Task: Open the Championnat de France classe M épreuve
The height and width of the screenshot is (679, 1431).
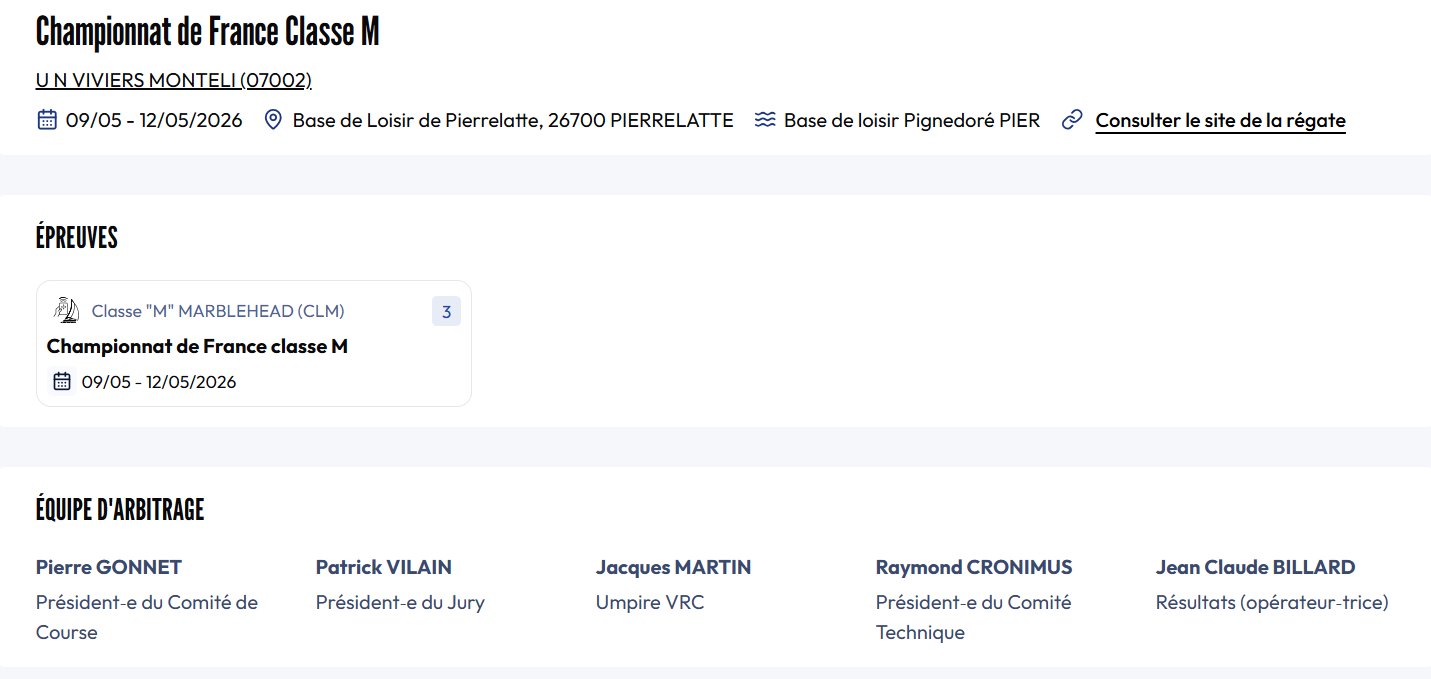Action: click(x=197, y=347)
